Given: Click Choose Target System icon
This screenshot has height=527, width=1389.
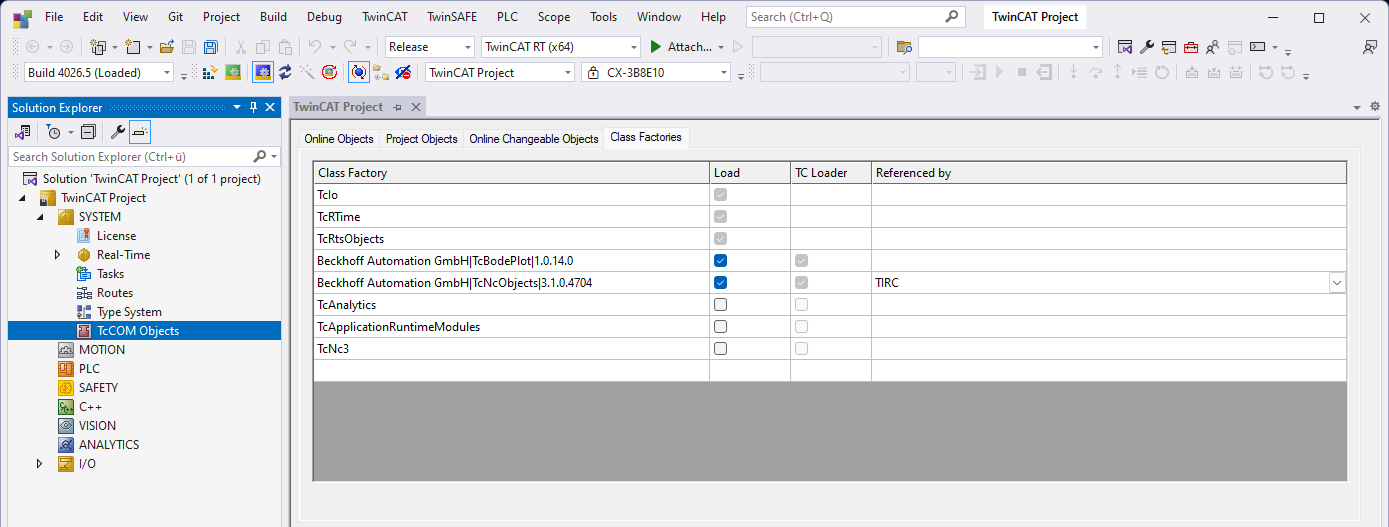Looking at the screenshot, I should click(x=381, y=72).
